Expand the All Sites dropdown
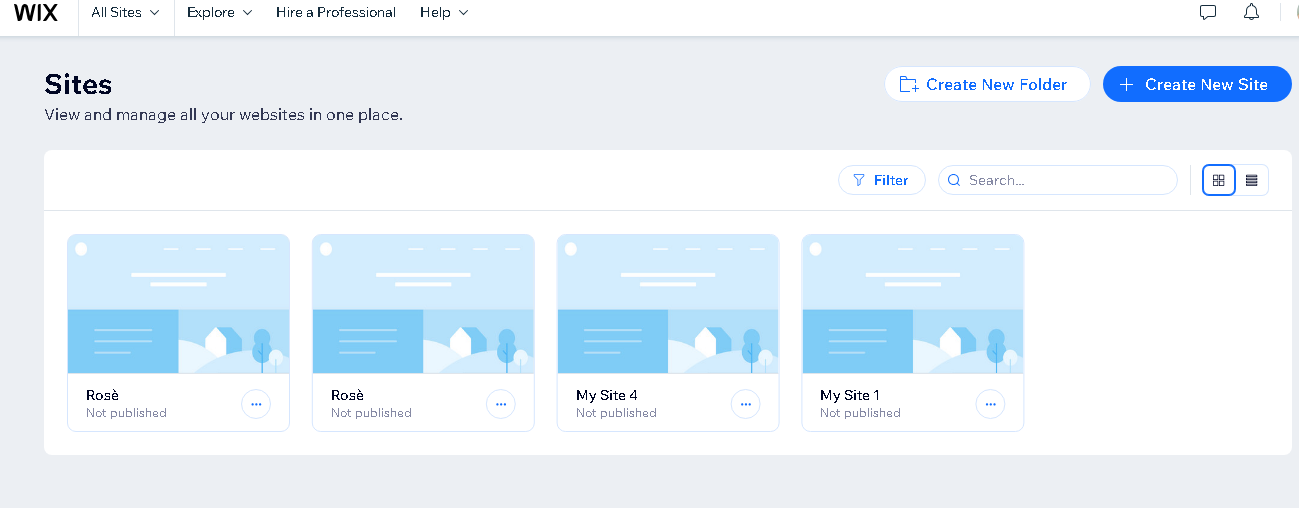 pos(125,13)
